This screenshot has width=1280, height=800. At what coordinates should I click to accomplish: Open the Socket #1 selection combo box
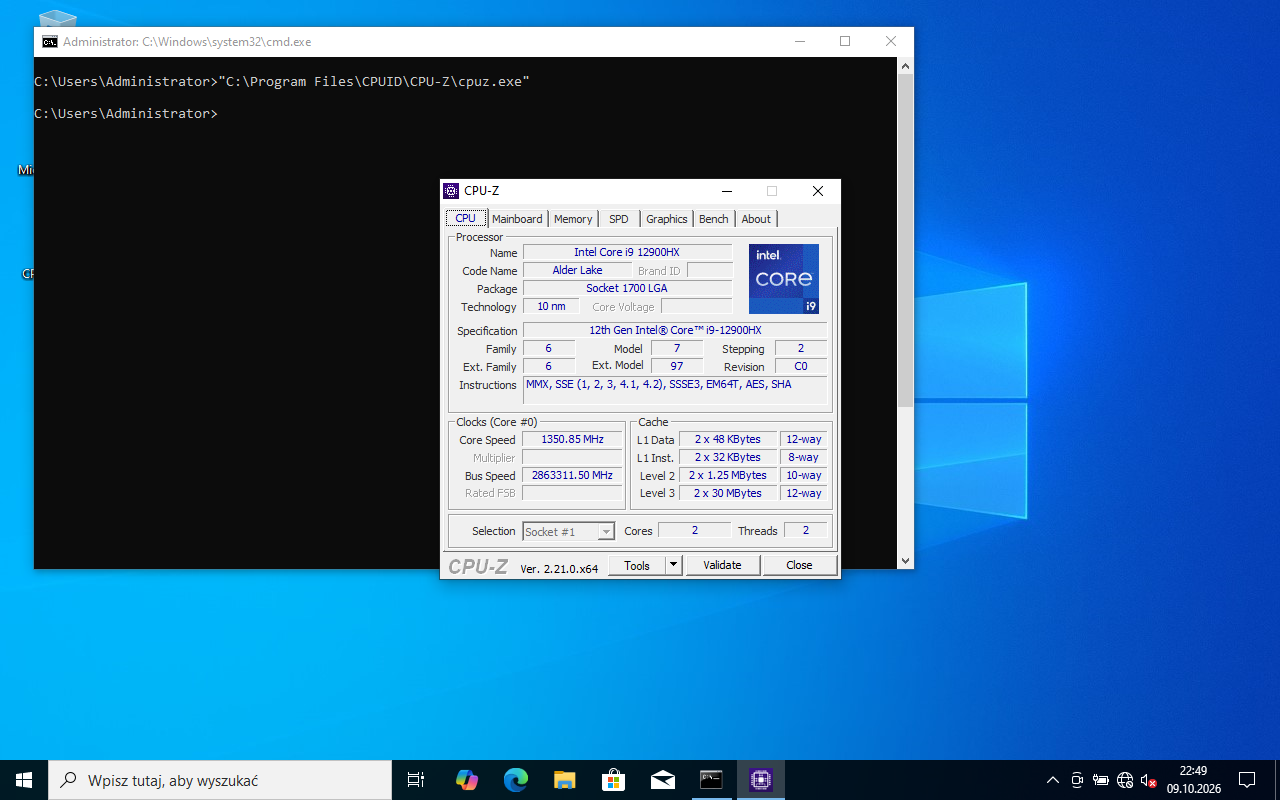[569, 531]
